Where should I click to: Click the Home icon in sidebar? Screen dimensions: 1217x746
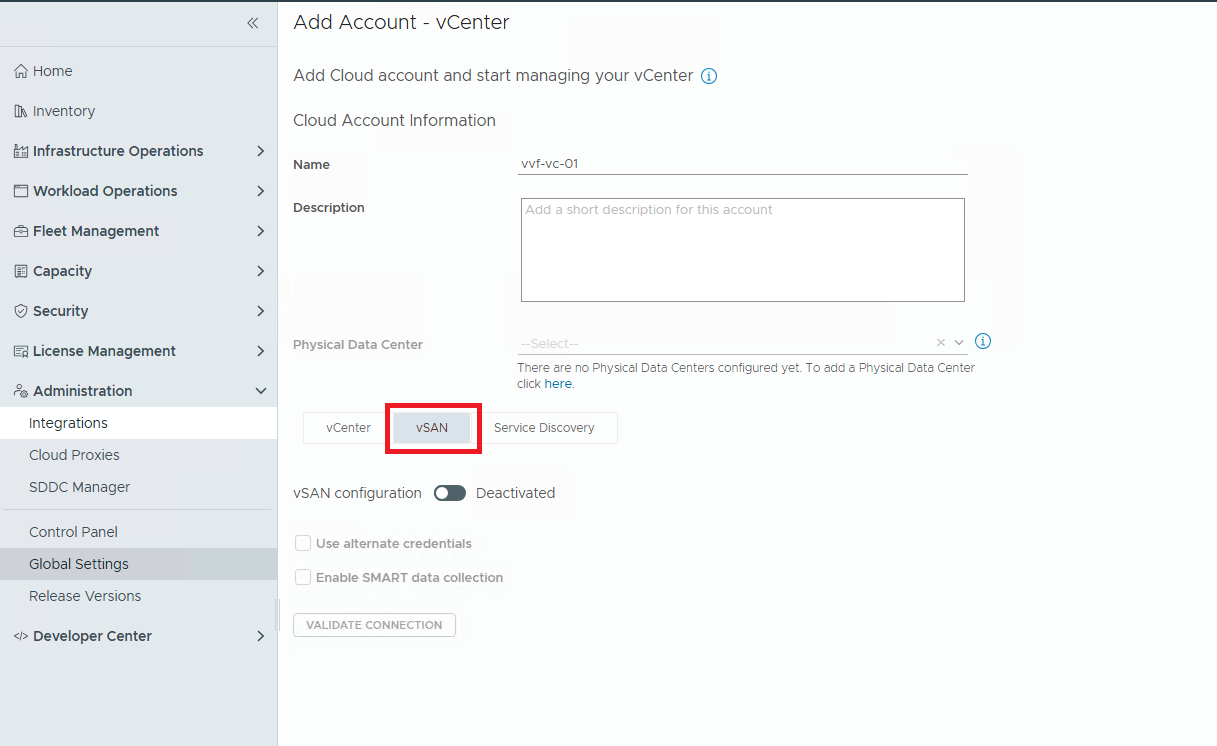[x=21, y=71]
